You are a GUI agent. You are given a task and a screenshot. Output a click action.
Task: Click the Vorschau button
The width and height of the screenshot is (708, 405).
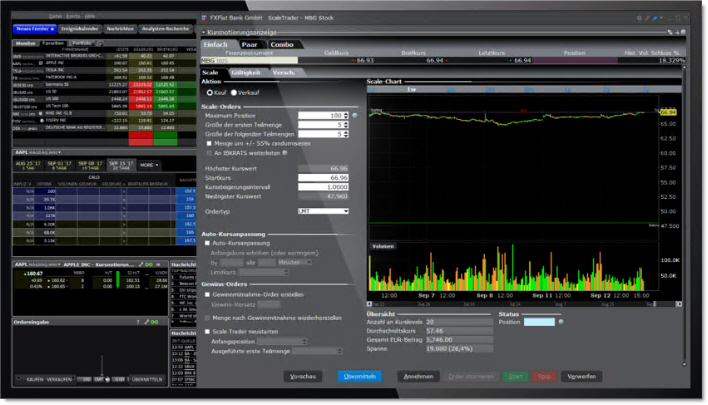(302, 376)
